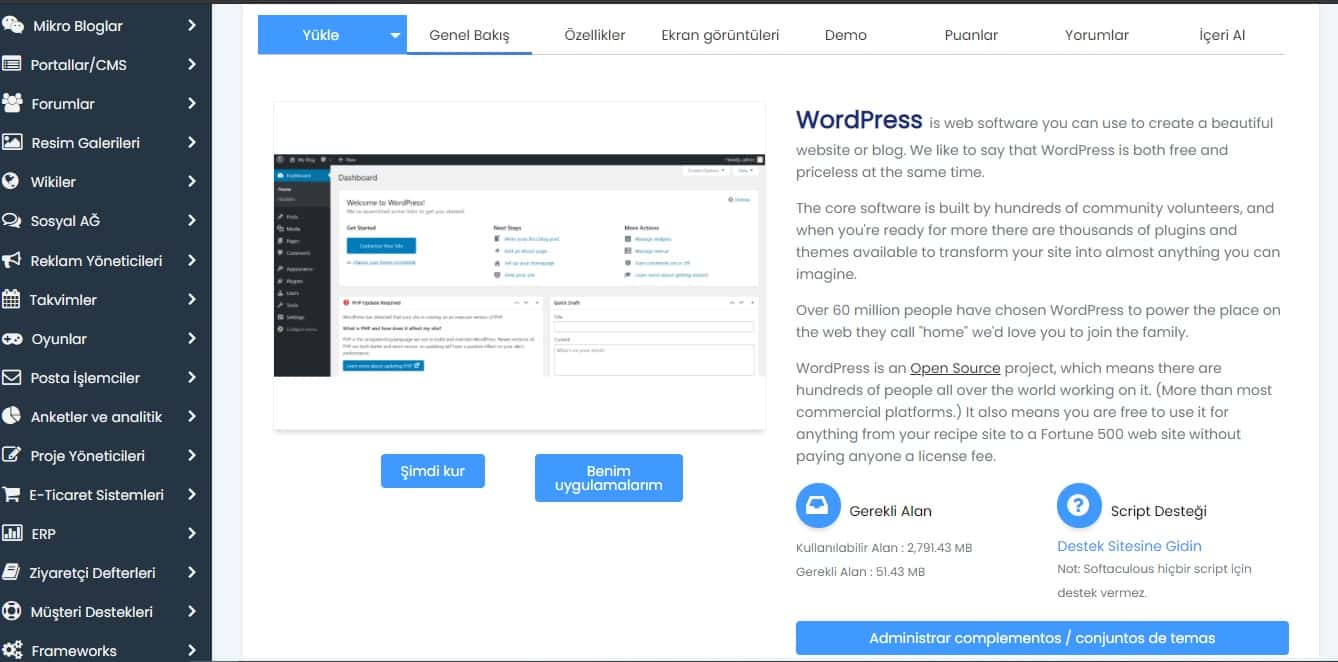Viewport: 1338px width, 662px height.
Task: Click the Wikiler globe icon
Action: 12,182
